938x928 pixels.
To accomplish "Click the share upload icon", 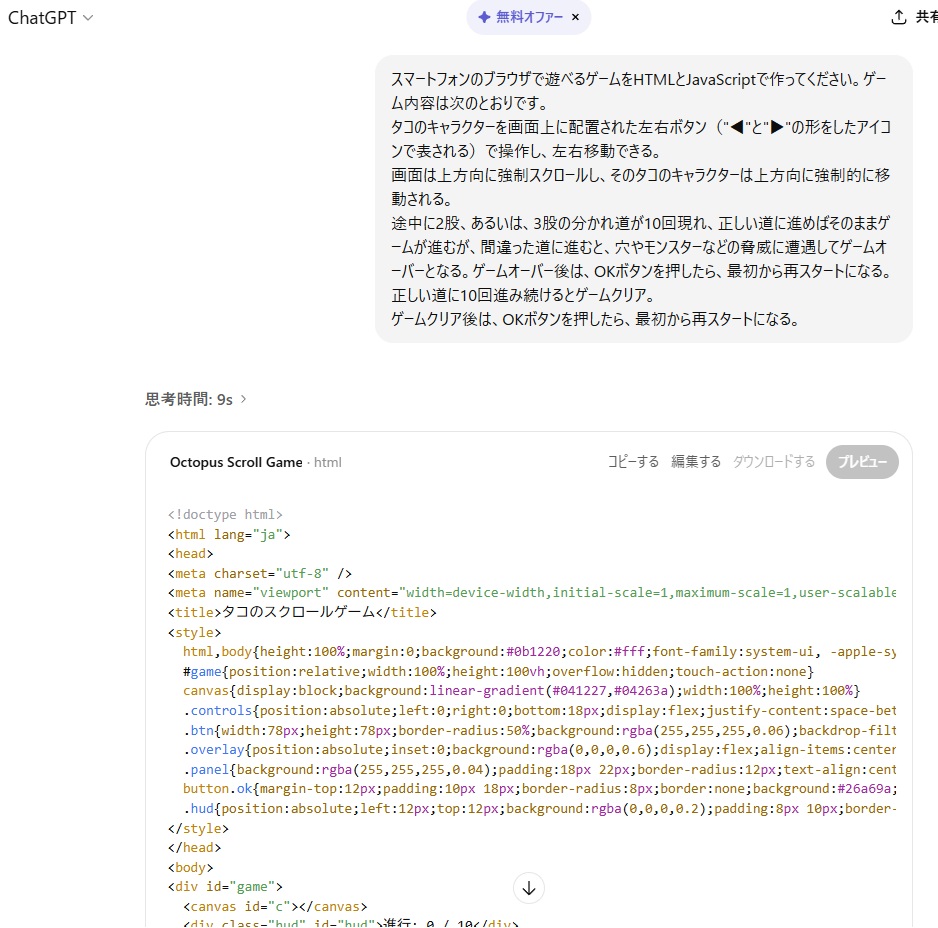I will [899, 17].
